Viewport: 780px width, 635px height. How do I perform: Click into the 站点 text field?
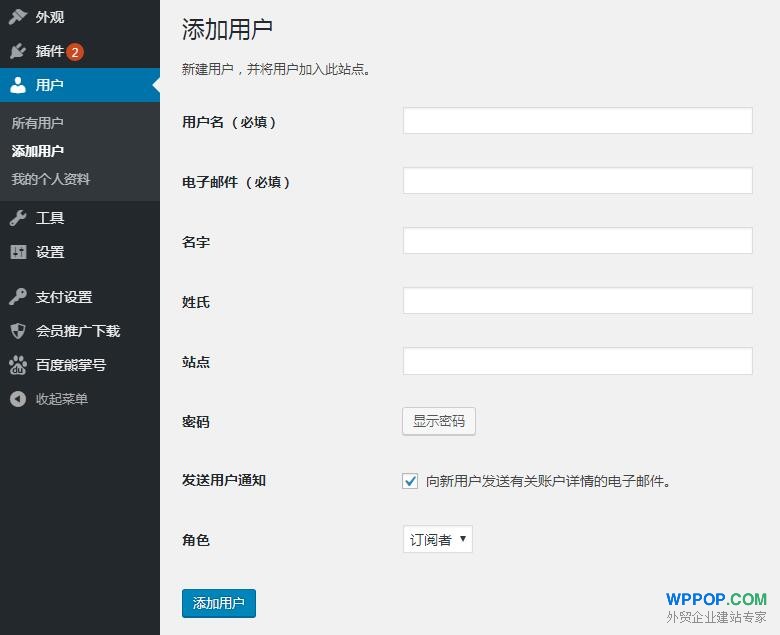[577, 361]
